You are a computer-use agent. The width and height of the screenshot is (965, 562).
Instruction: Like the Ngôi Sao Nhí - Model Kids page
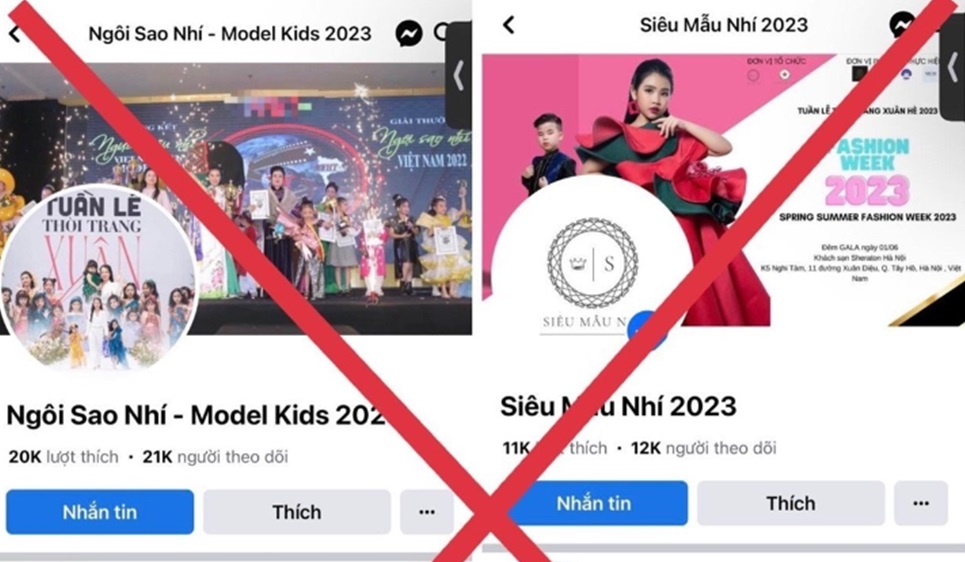(x=297, y=512)
